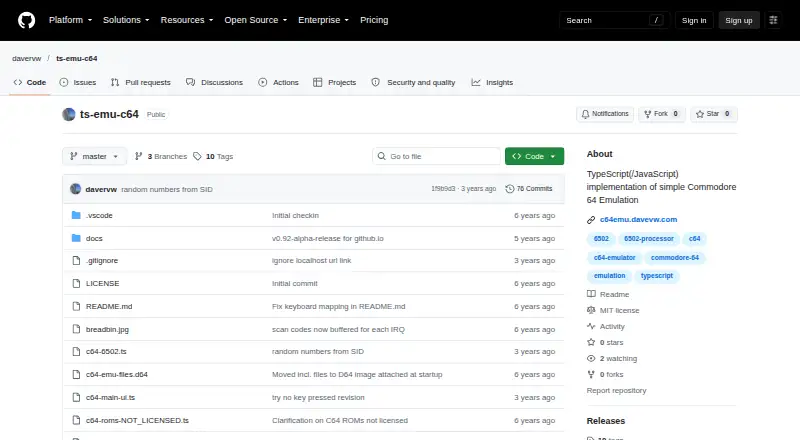Focus the top Search field
This screenshot has height=440, width=800.
point(614,20)
